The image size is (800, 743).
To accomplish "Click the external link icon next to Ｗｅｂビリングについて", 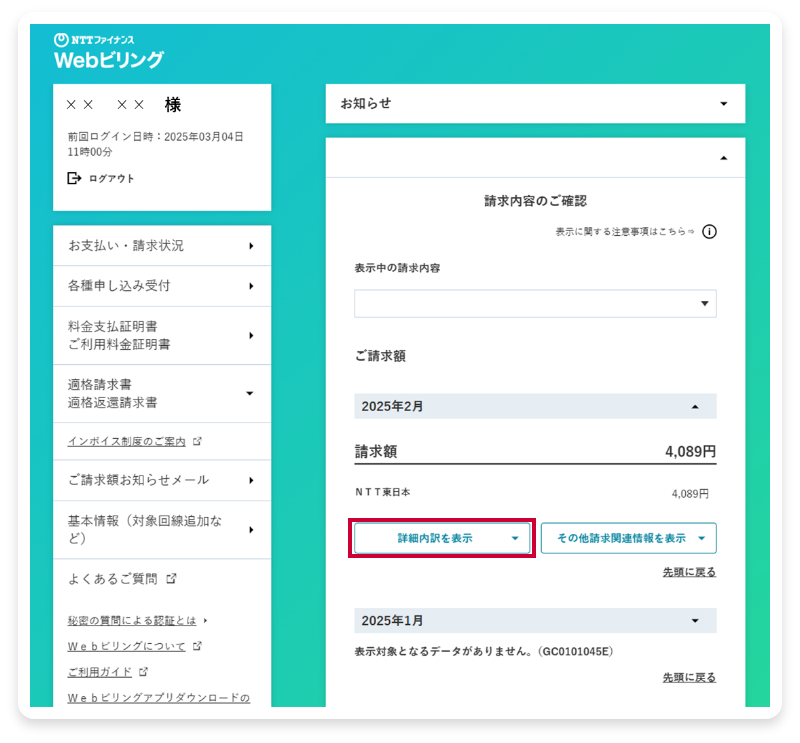I will coord(198,647).
